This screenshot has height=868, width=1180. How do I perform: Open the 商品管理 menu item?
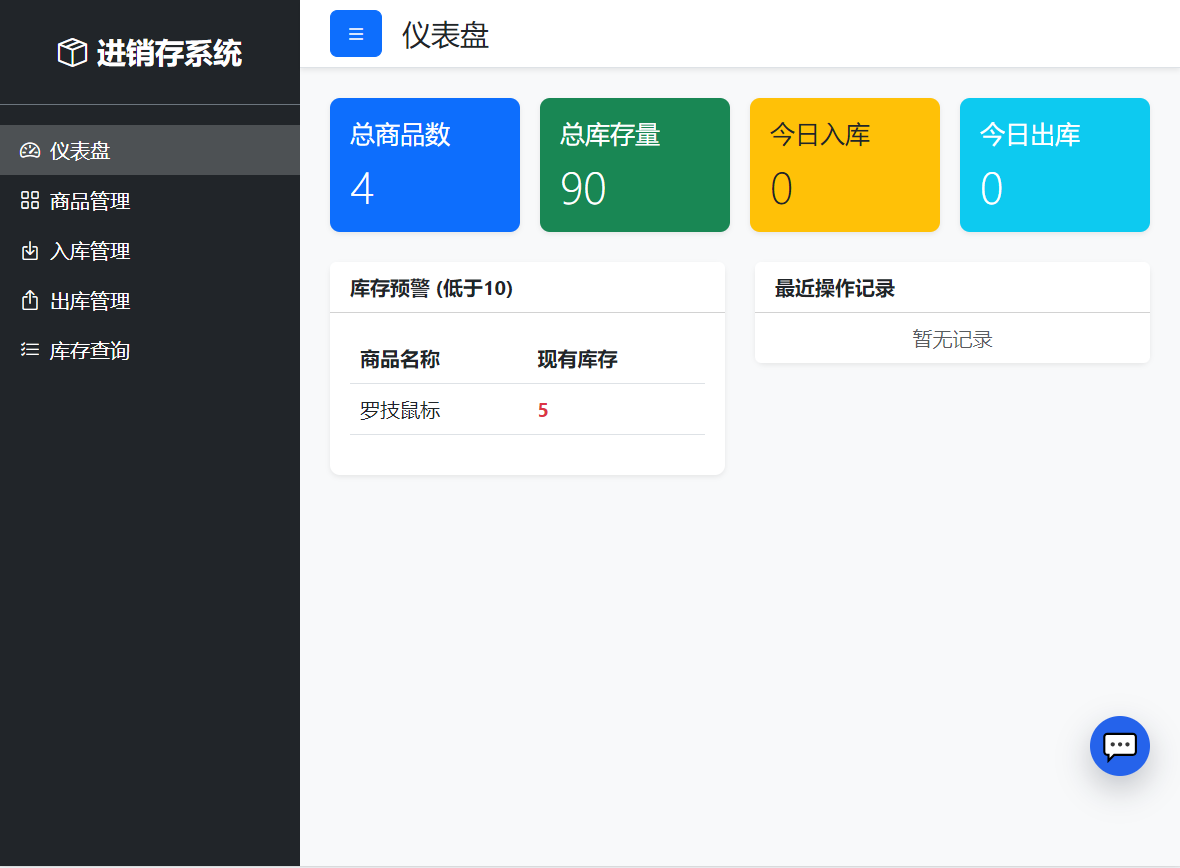90,200
